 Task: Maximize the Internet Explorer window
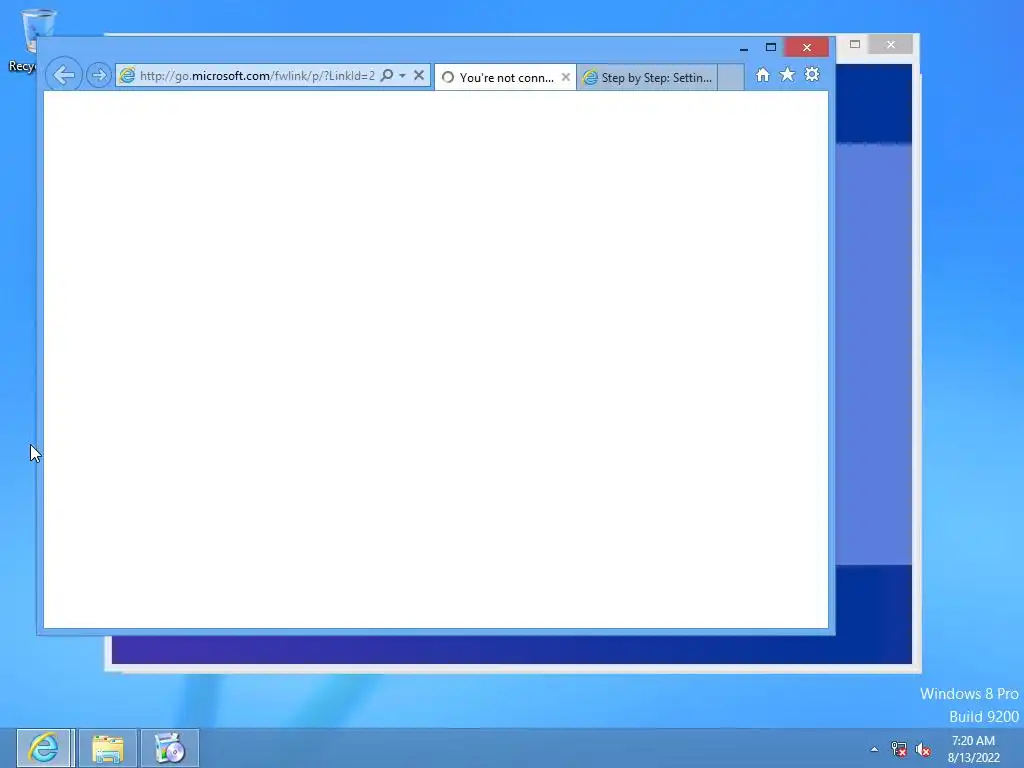[771, 48]
